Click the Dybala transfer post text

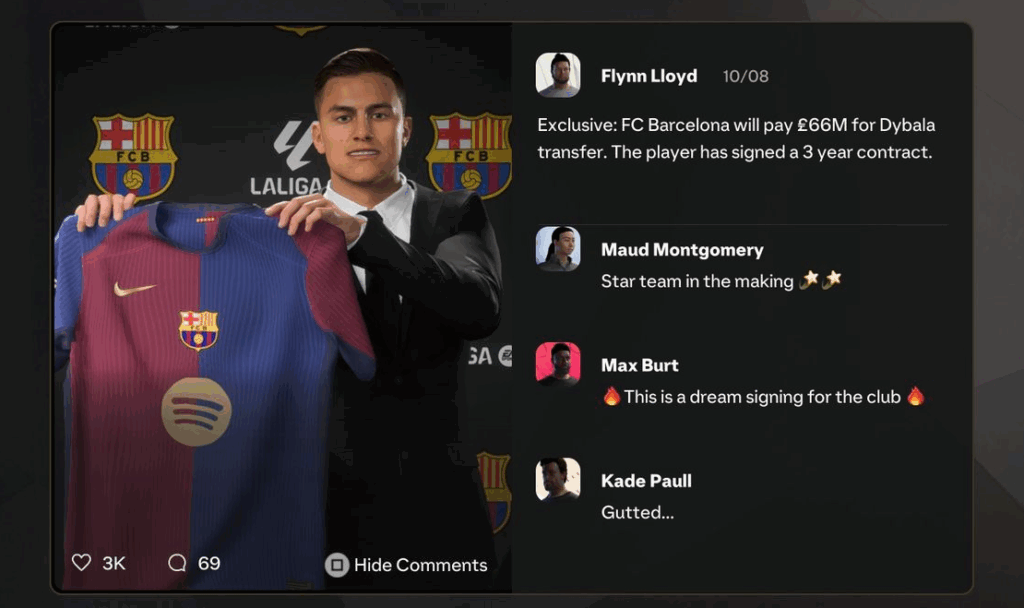[x=736, y=138]
